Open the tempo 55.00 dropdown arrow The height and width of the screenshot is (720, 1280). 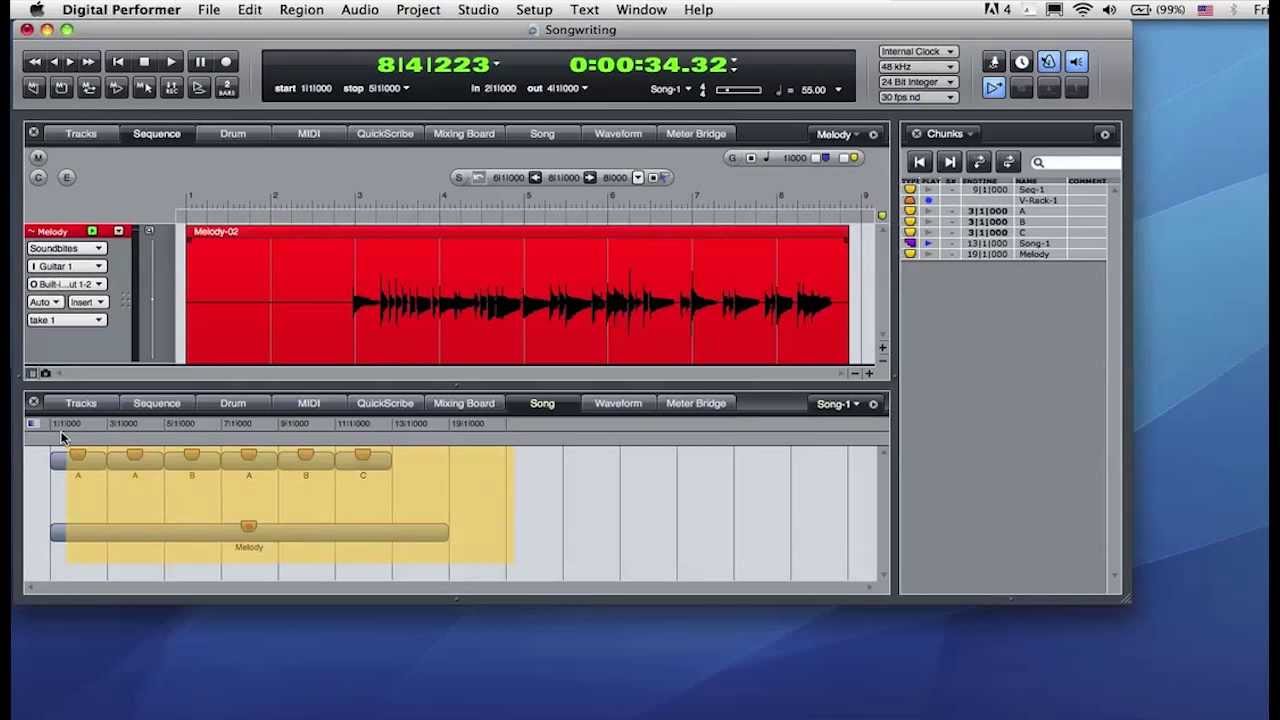coord(838,90)
